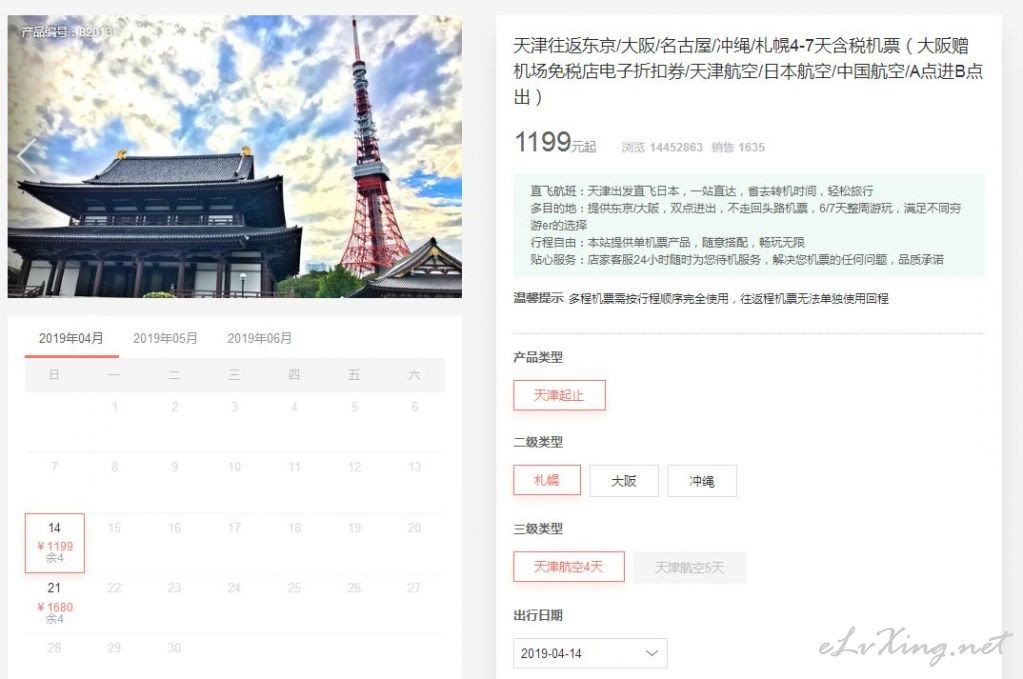Click the Tokyo Tower product photo
The height and width of the screenshot is (679, 1023).
pyautogui.click(x=235, y=157)
